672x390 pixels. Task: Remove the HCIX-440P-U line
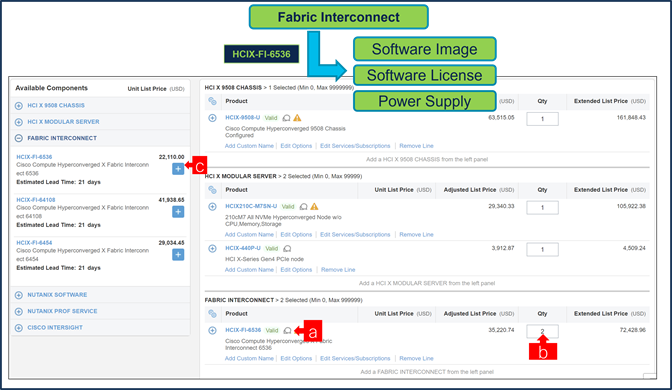click(338, 270)
